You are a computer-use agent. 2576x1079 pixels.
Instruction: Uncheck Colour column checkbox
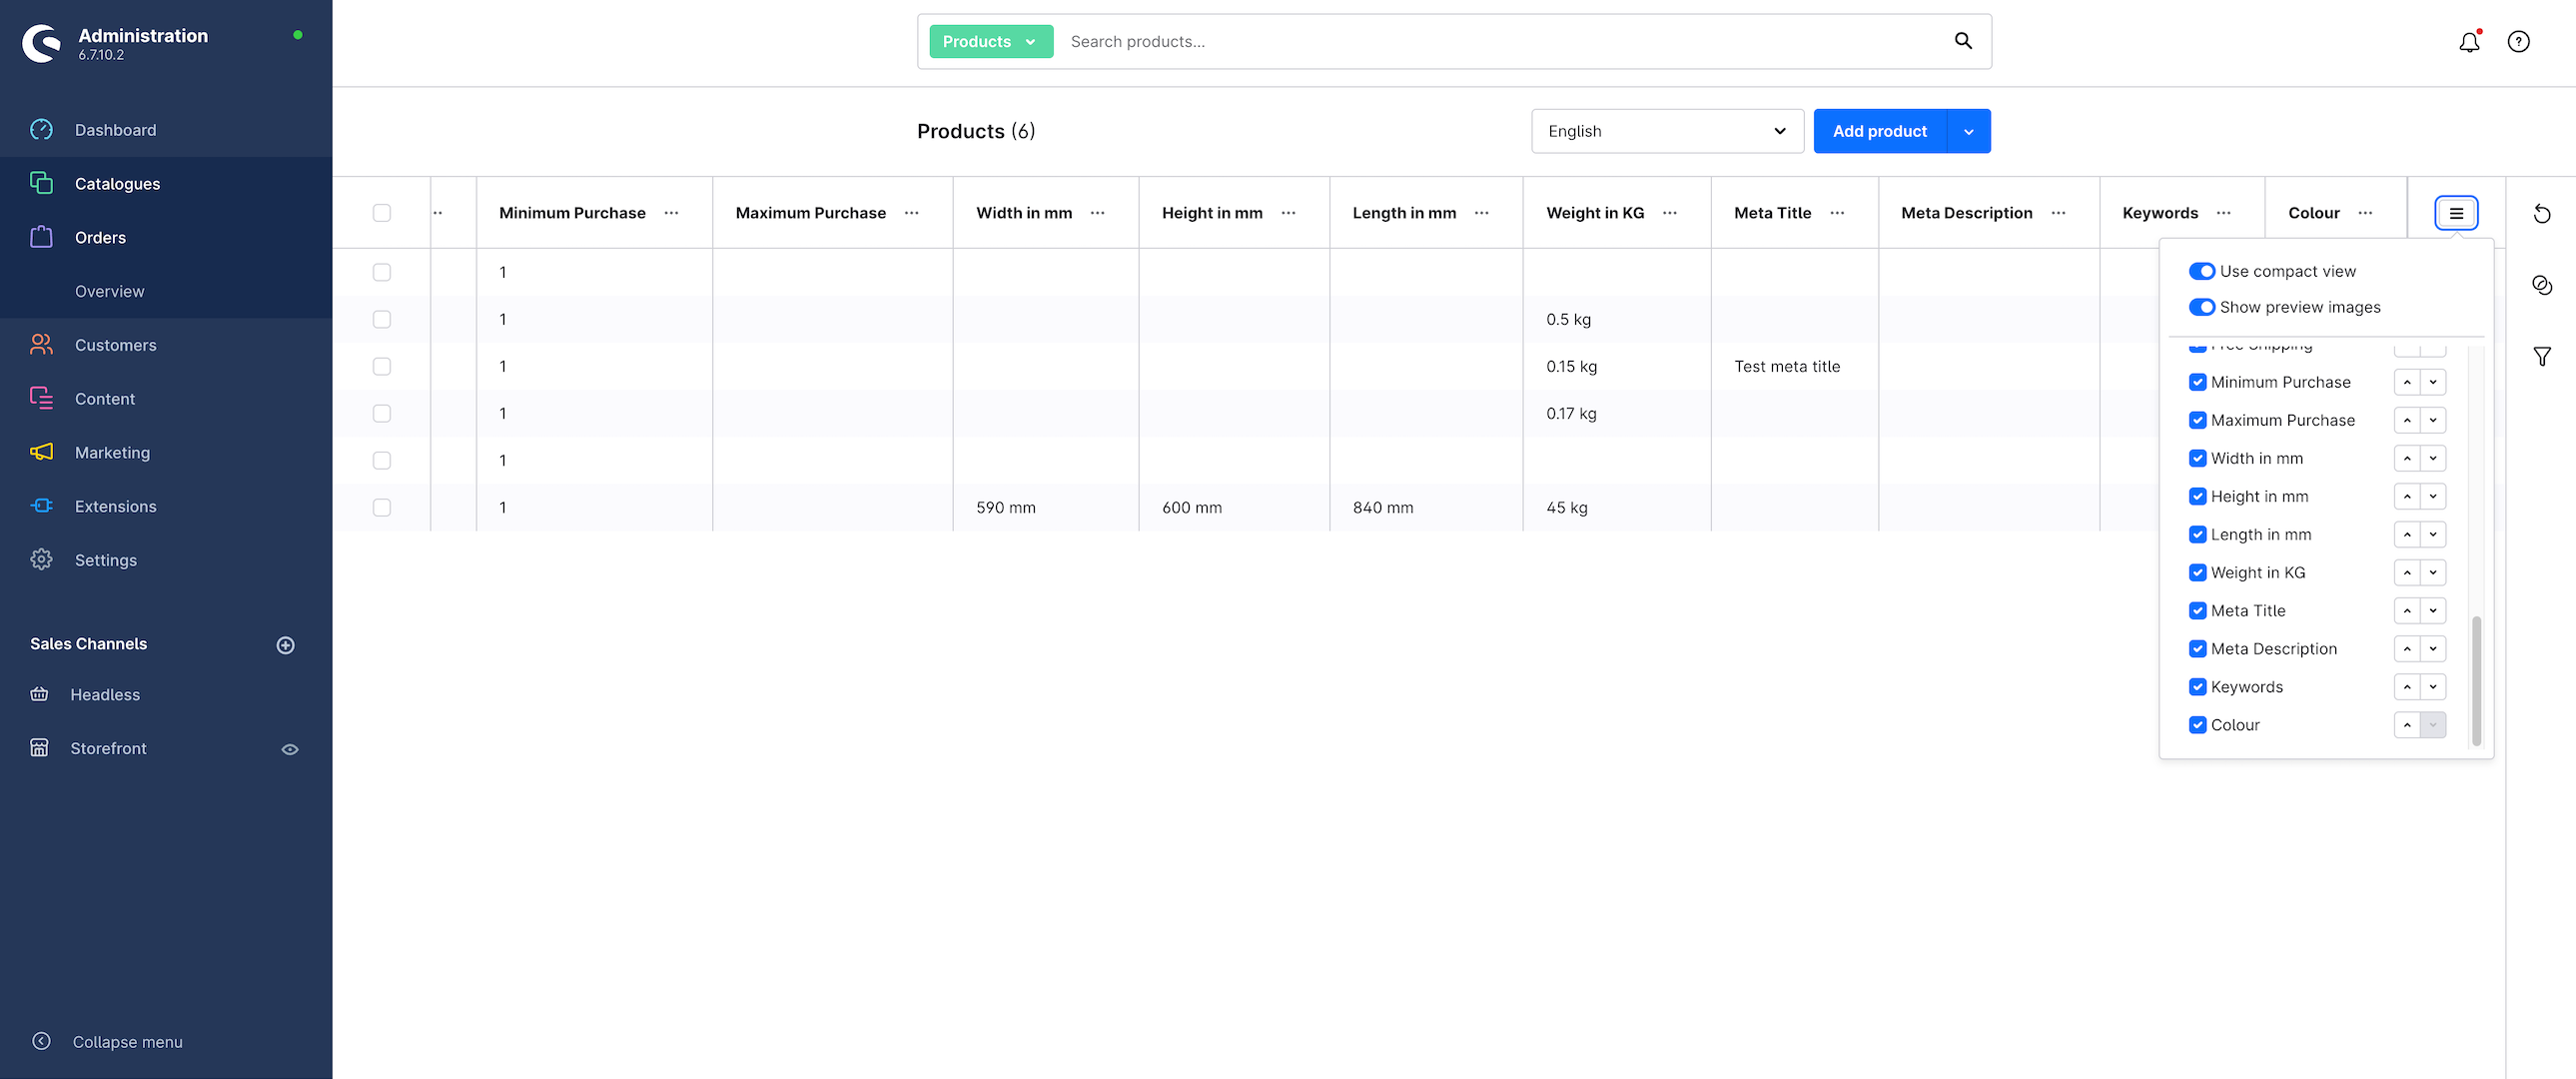pyautogui.click(x=2197, y=724)
